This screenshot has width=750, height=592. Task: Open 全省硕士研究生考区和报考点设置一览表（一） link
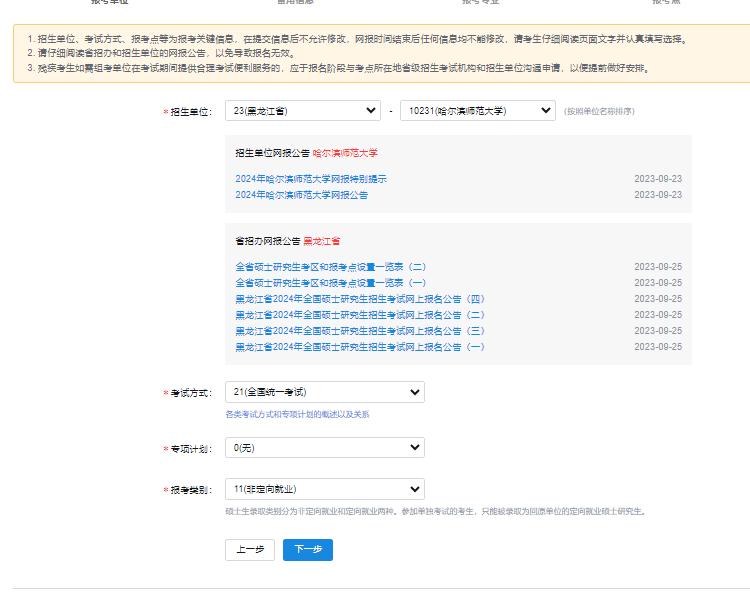point(331,283)
